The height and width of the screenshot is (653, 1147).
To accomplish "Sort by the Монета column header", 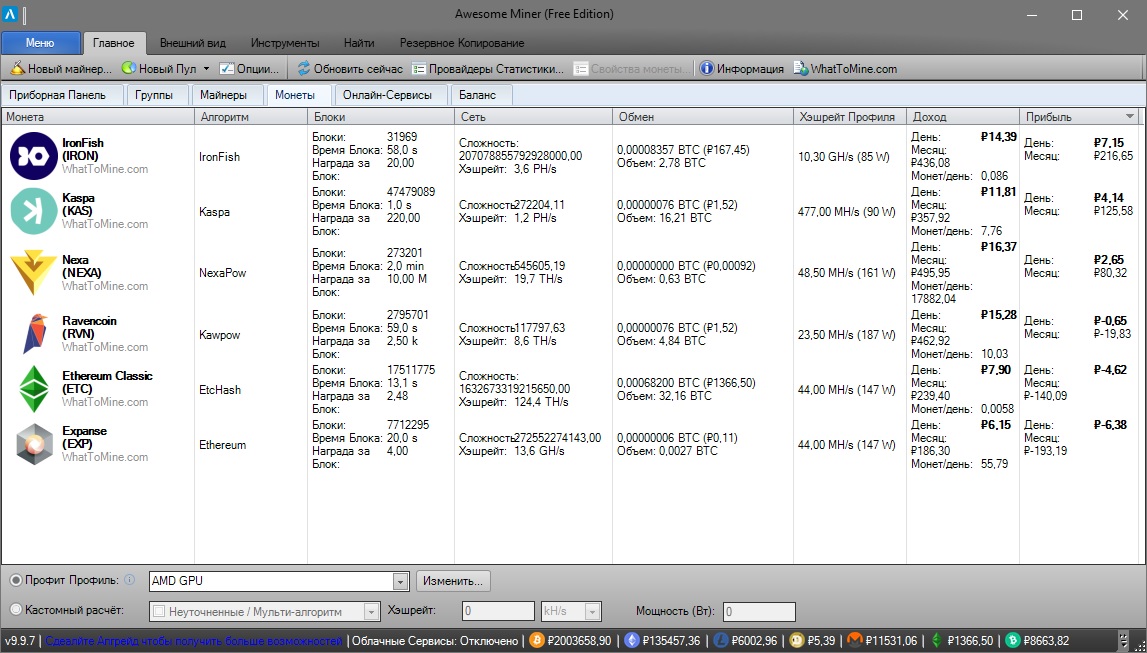I will pyautogui.click(x=98, y=116).
